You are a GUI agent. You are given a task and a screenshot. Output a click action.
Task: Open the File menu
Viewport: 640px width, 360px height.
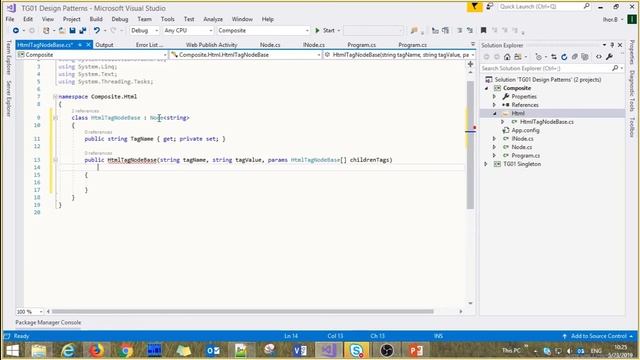point(10,19)
